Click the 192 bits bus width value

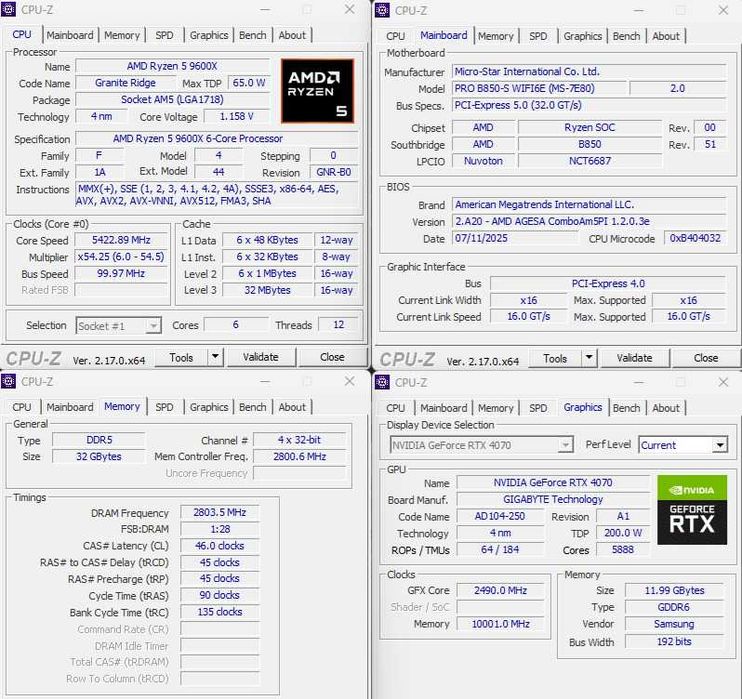click(674, 642)
